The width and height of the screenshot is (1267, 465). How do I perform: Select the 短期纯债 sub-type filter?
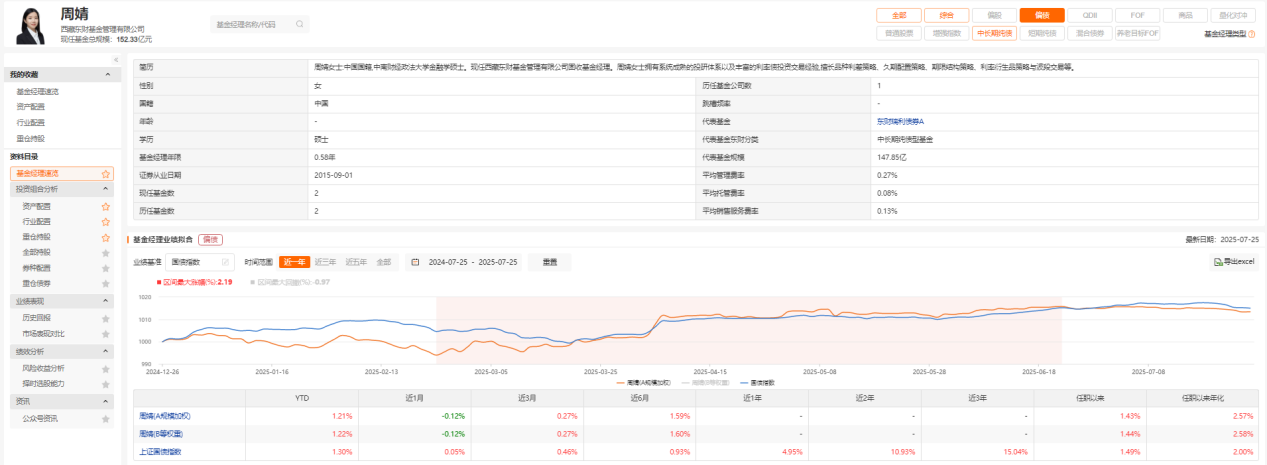tap(1042, 33)
